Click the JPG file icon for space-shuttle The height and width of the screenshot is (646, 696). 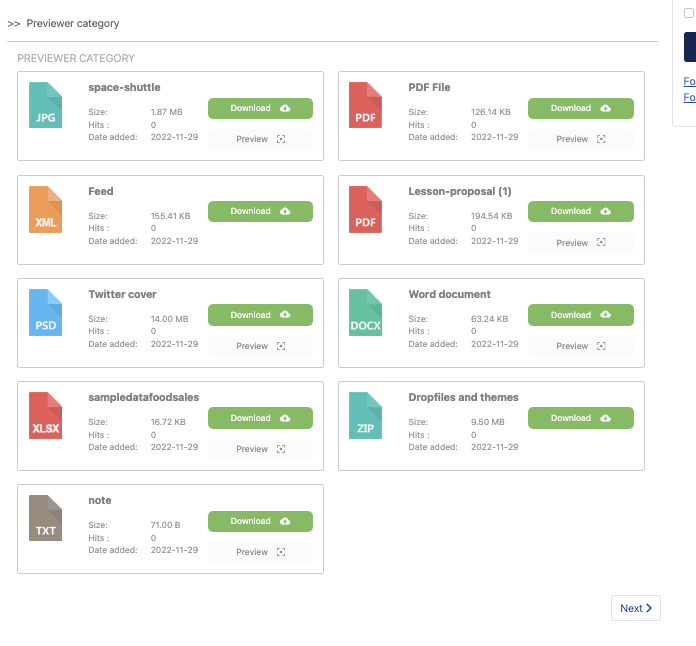coord(46,105)
